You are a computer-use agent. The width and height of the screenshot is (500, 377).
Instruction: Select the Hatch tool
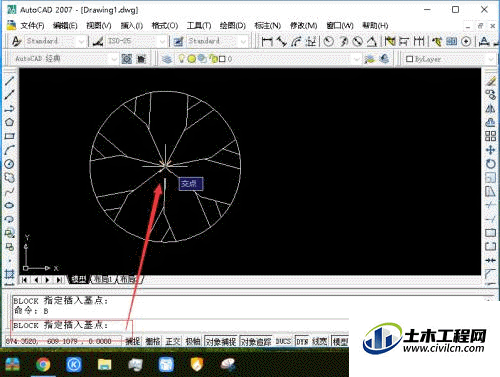tap(9, 274)
